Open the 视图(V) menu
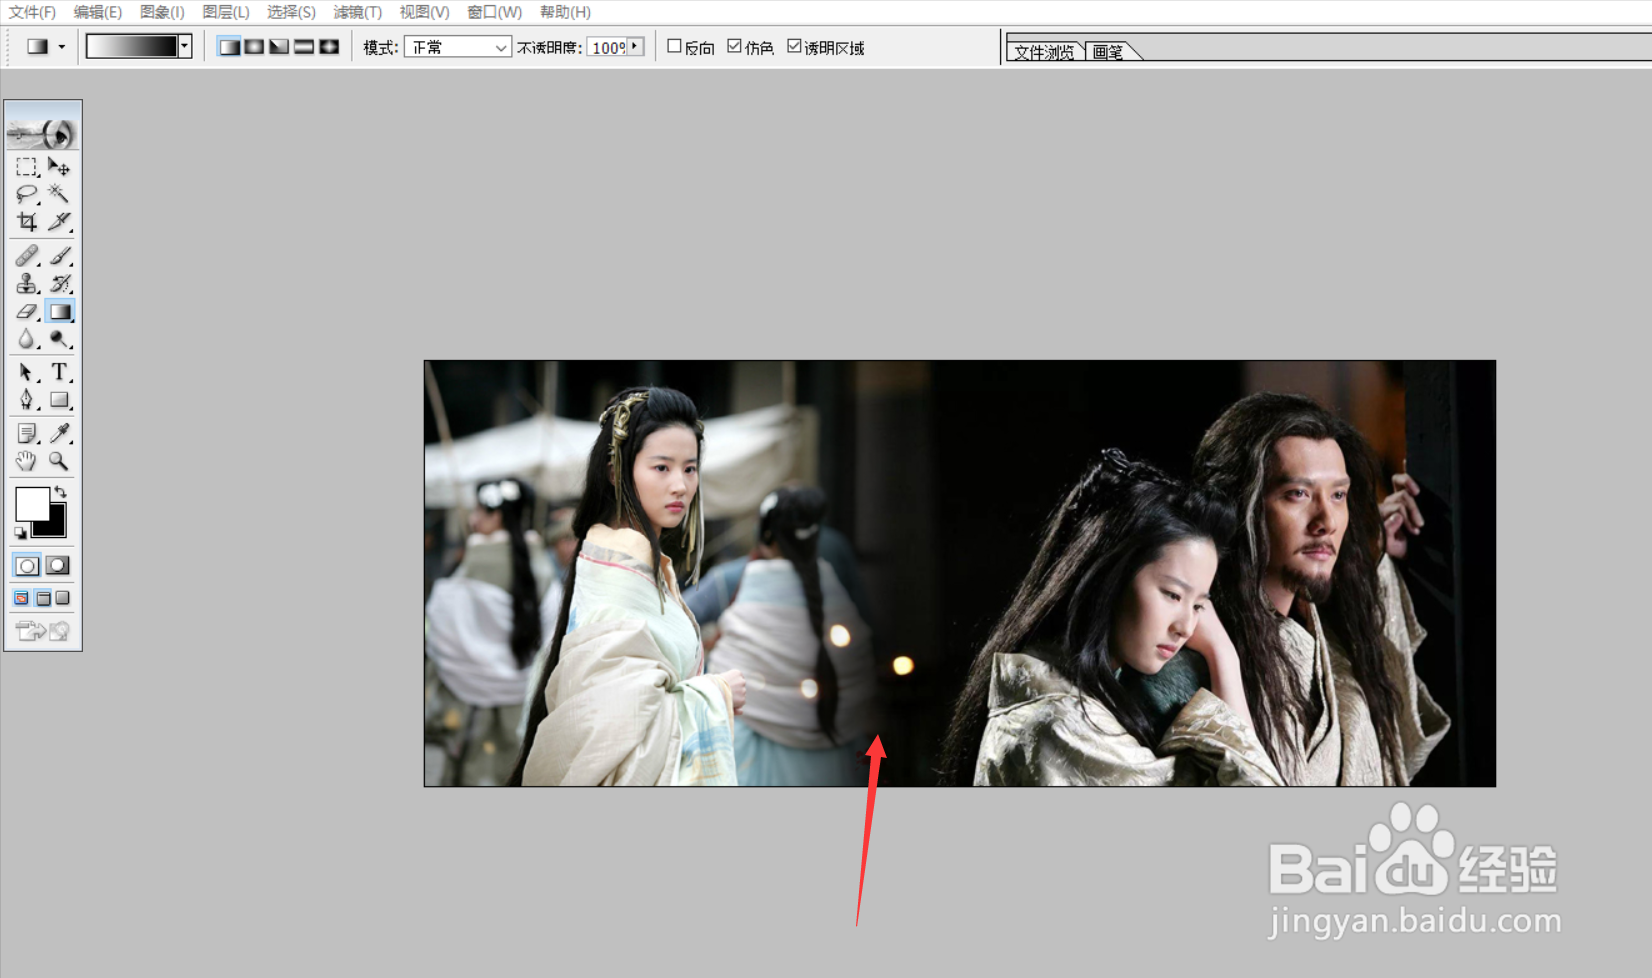This screenshot has width=1652, height=978. click(424, 12)
